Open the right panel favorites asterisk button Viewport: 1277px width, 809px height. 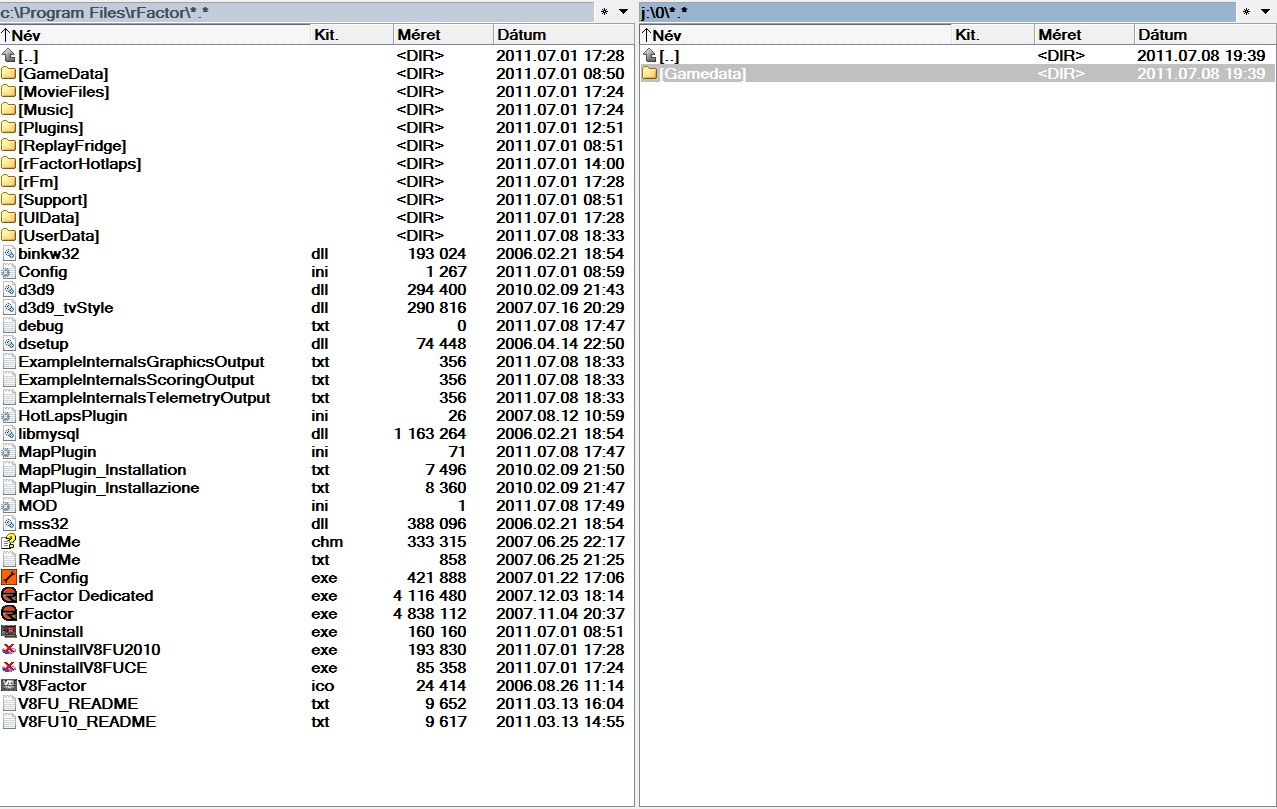(1245, 12)
